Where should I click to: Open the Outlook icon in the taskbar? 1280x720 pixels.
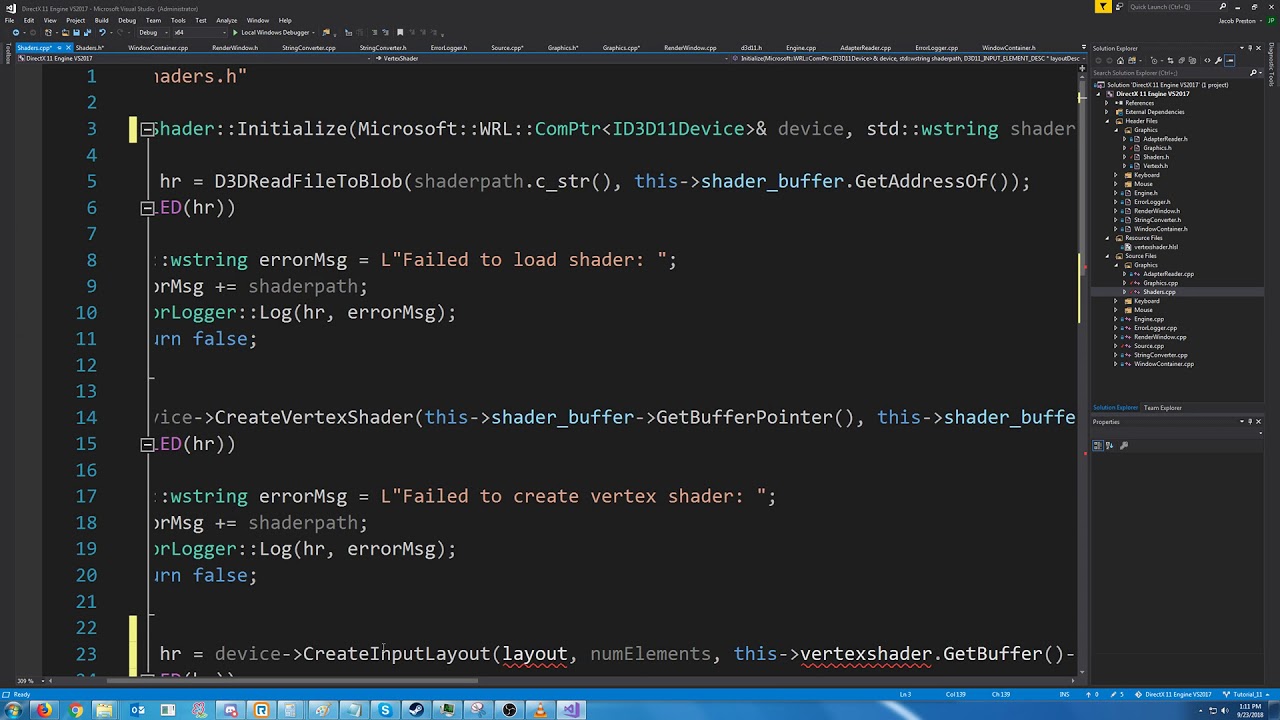coord(137,710)
